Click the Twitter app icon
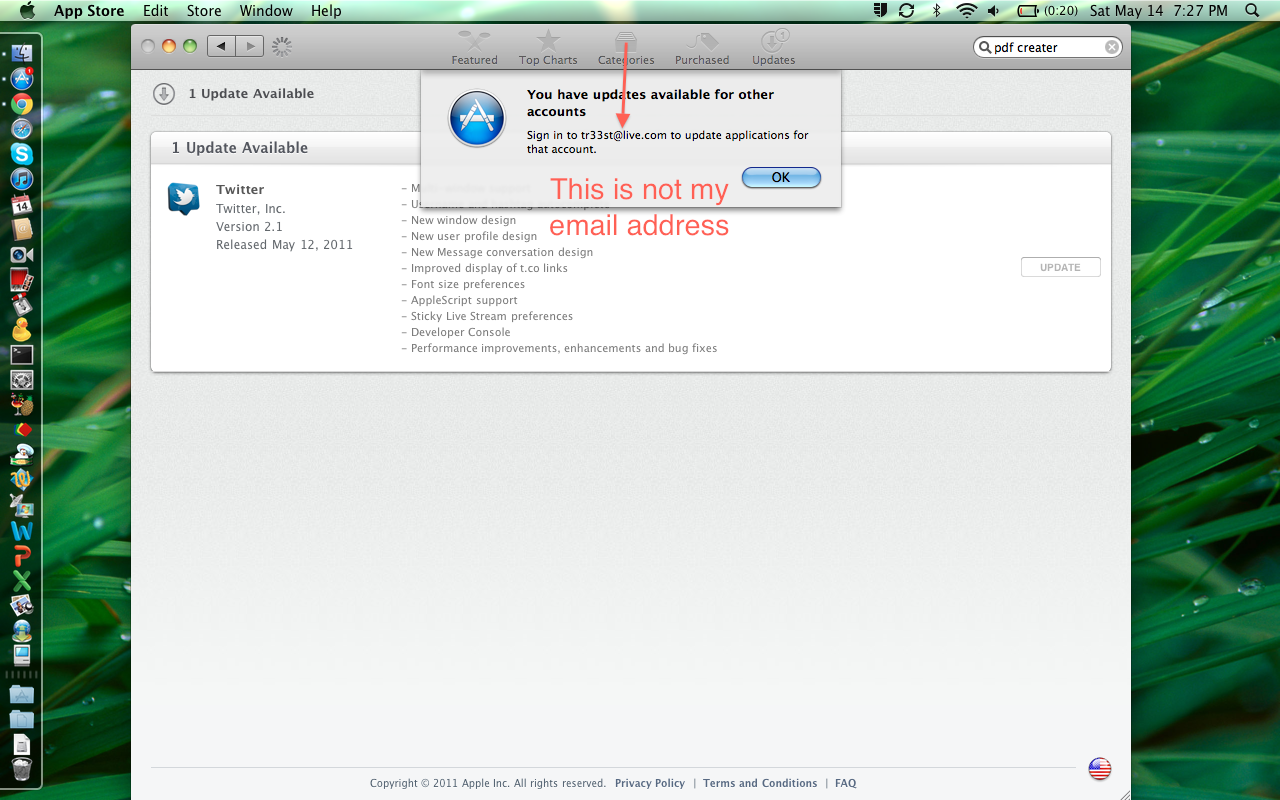1280x800 pixels. coord(184,199)
